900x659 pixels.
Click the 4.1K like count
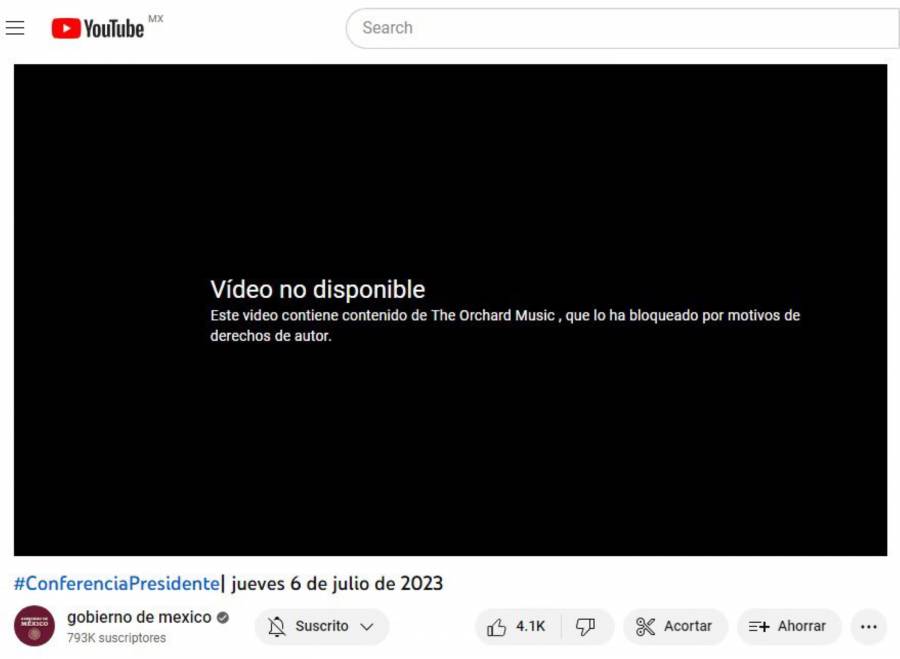(530, 626)
